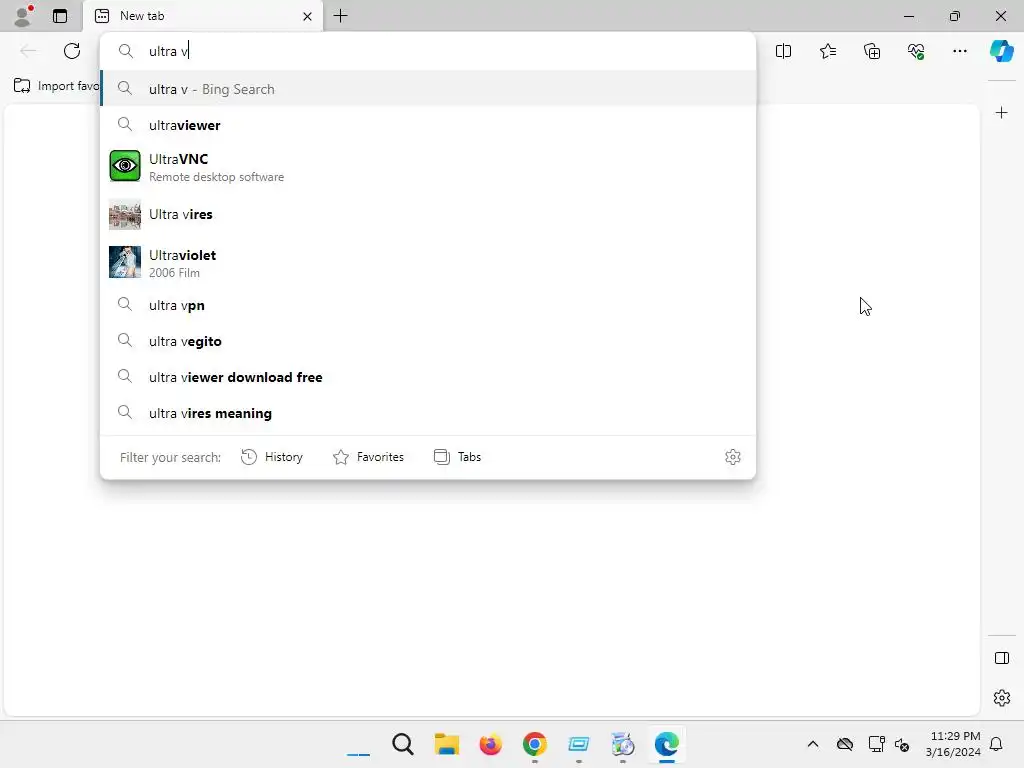Pick 'ultra vires meaning' suggestion
The height and width of the screenshot is (768, 1024).
[428, 413]
